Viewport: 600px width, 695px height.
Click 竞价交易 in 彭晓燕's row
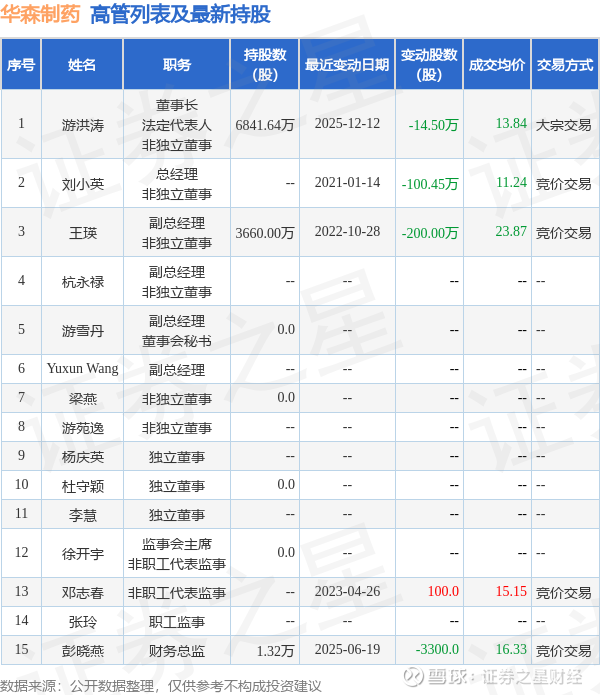tap(563, 651)
